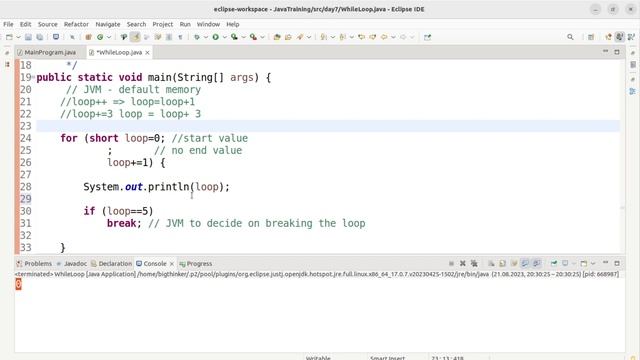Toggle console Word Wrap icon
This screenshot has width=640, height=360.
coord(514,264)
